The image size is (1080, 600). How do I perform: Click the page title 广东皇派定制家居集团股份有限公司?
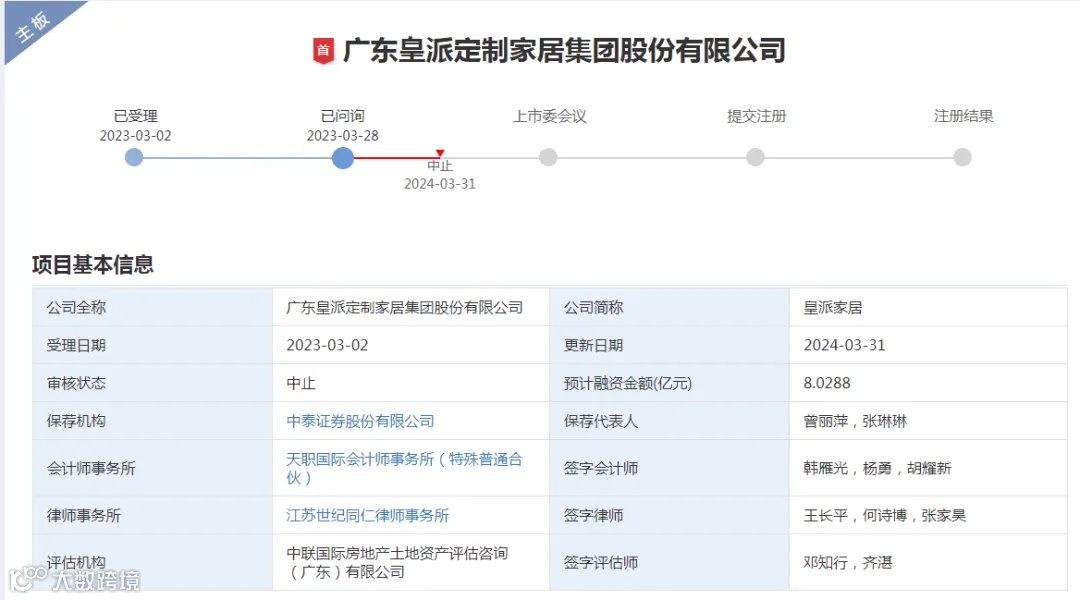click(x=564, y=51)
